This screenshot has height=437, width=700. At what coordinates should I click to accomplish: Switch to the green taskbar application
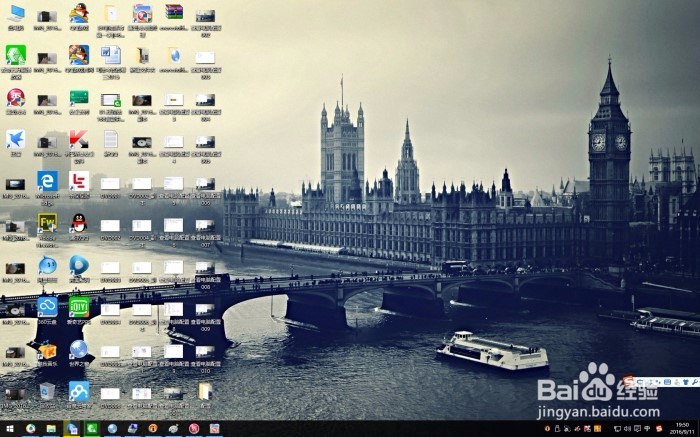92,429
